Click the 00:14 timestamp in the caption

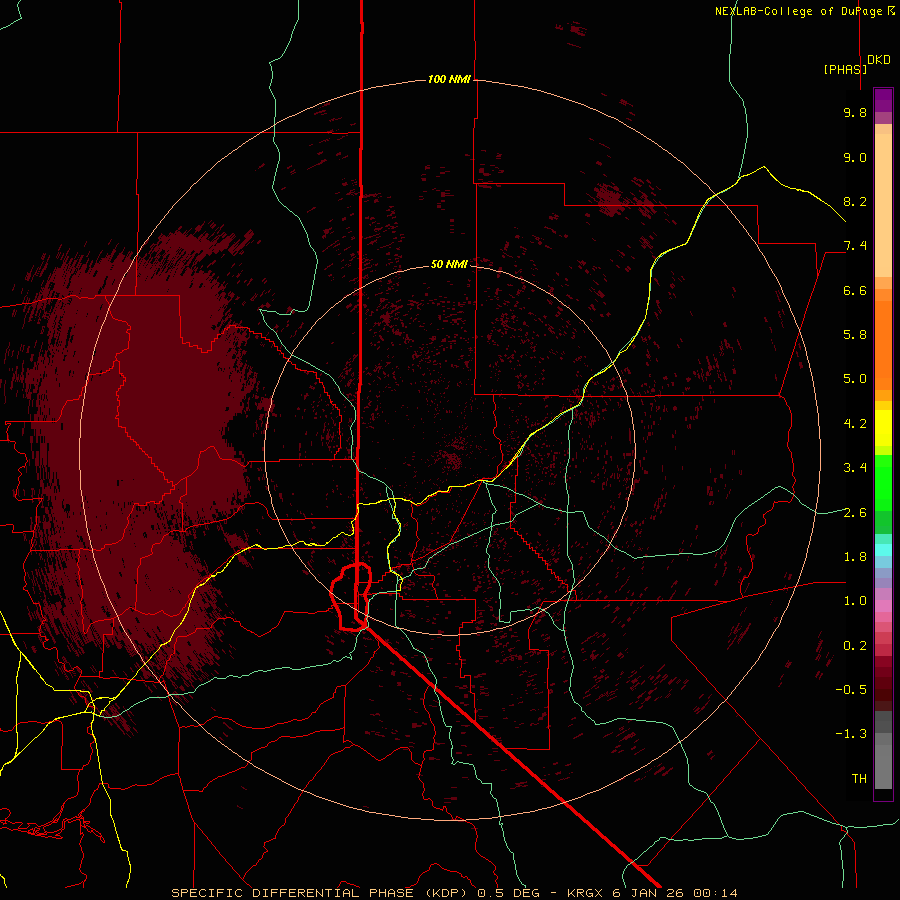(x=715, y=893)
